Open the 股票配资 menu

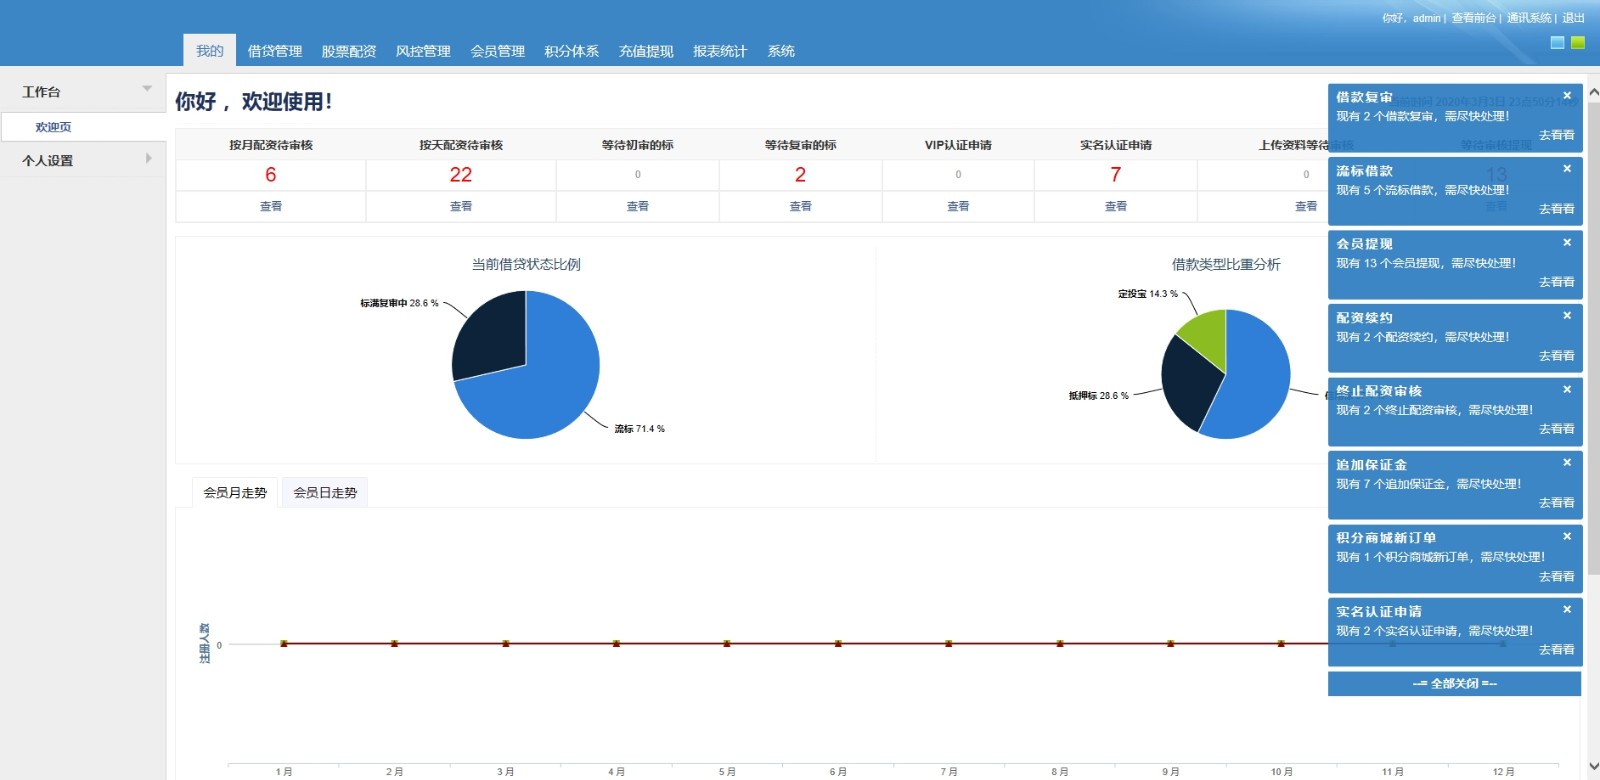tap(349, 51)
